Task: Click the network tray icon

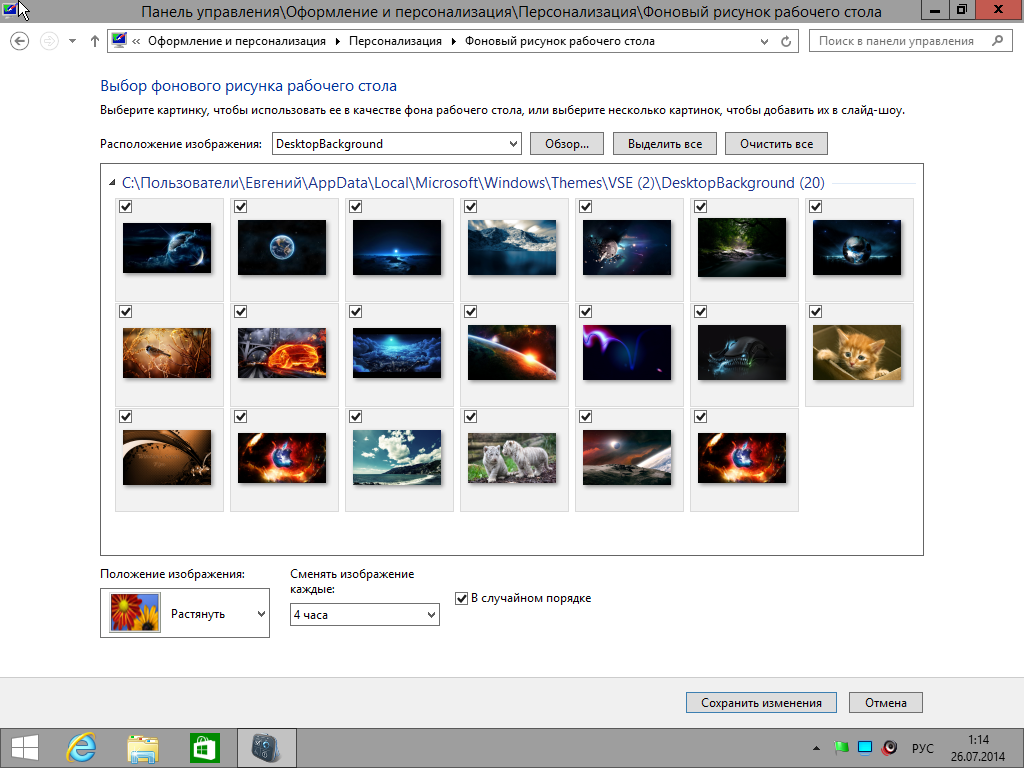Action: click(865, 747)
